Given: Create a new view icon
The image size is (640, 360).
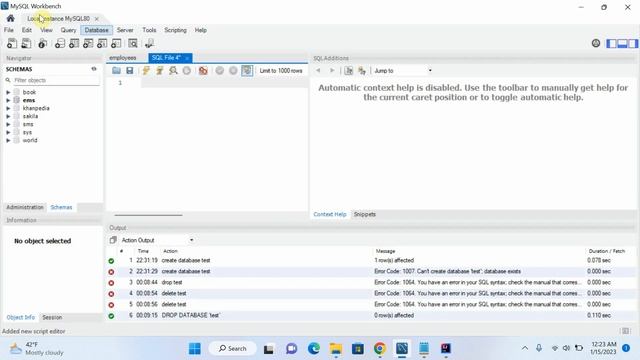Looking at the screenshot, I should (x=88, y=43).
